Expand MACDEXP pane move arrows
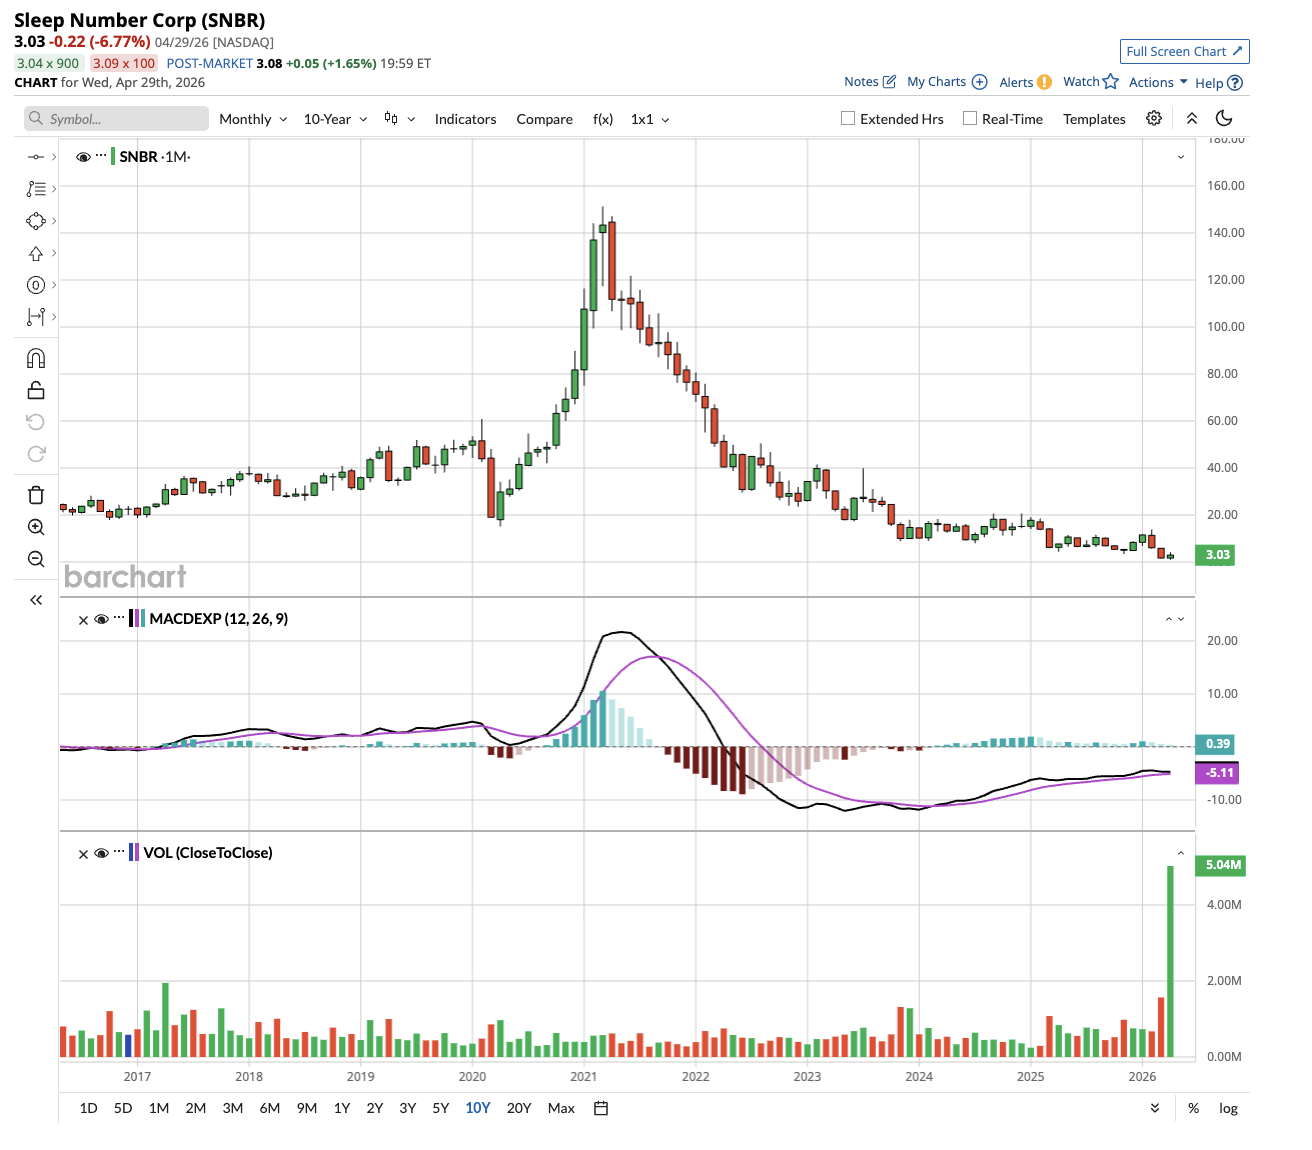 (1175, 619)
